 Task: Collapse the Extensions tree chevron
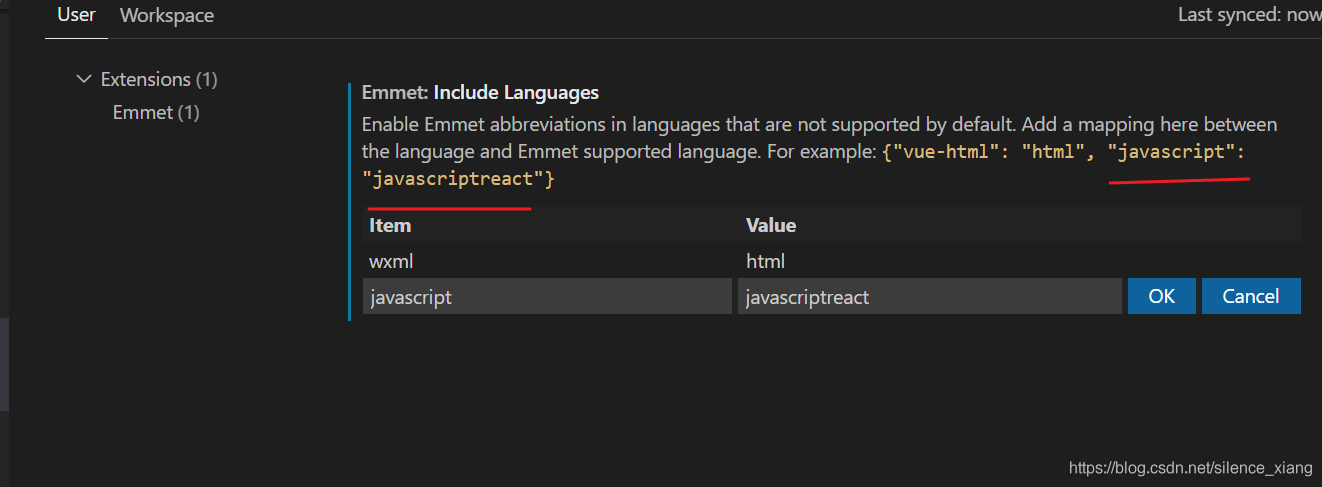(84, 79)
